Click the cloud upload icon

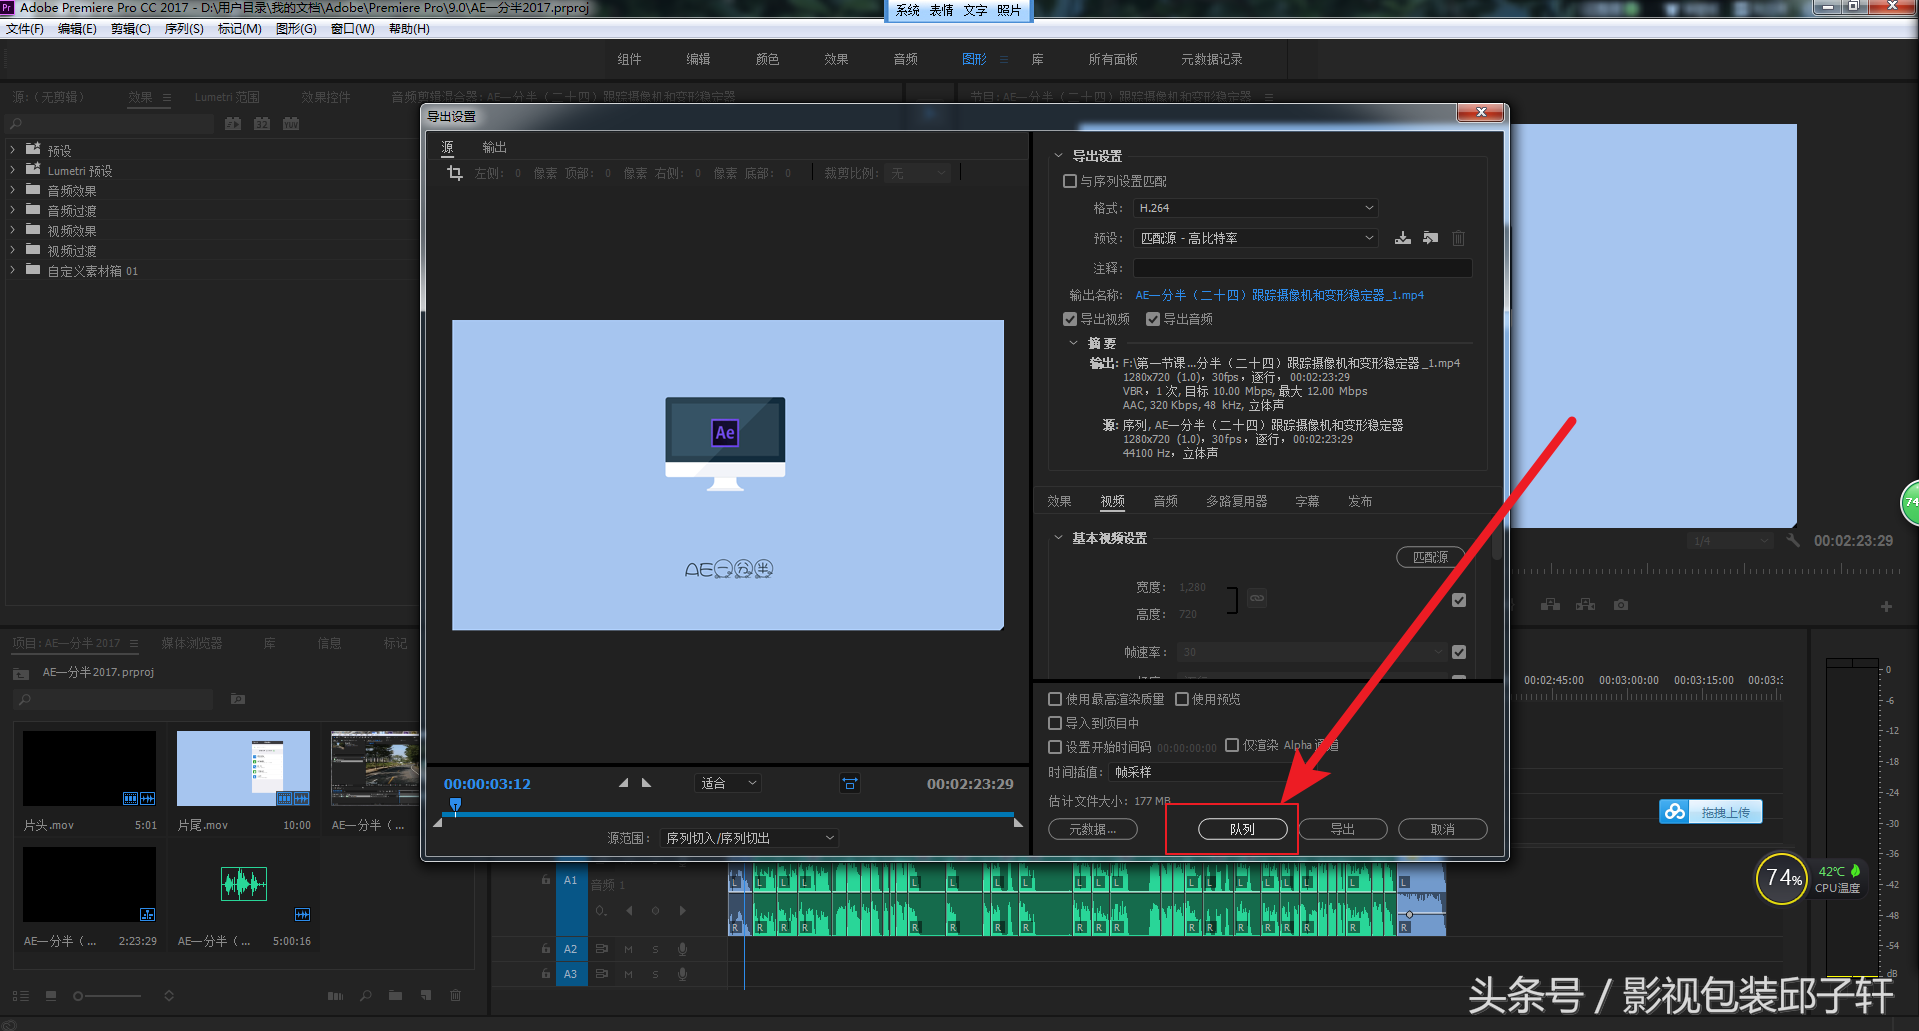tap(1675, 812)
